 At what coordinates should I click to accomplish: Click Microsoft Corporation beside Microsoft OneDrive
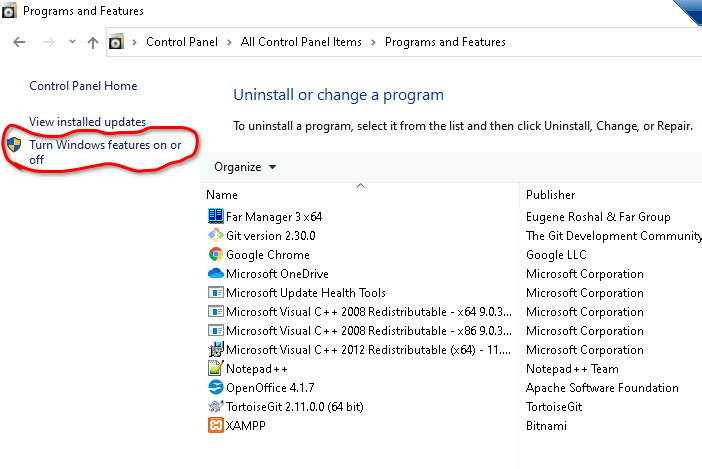[584, 274]
